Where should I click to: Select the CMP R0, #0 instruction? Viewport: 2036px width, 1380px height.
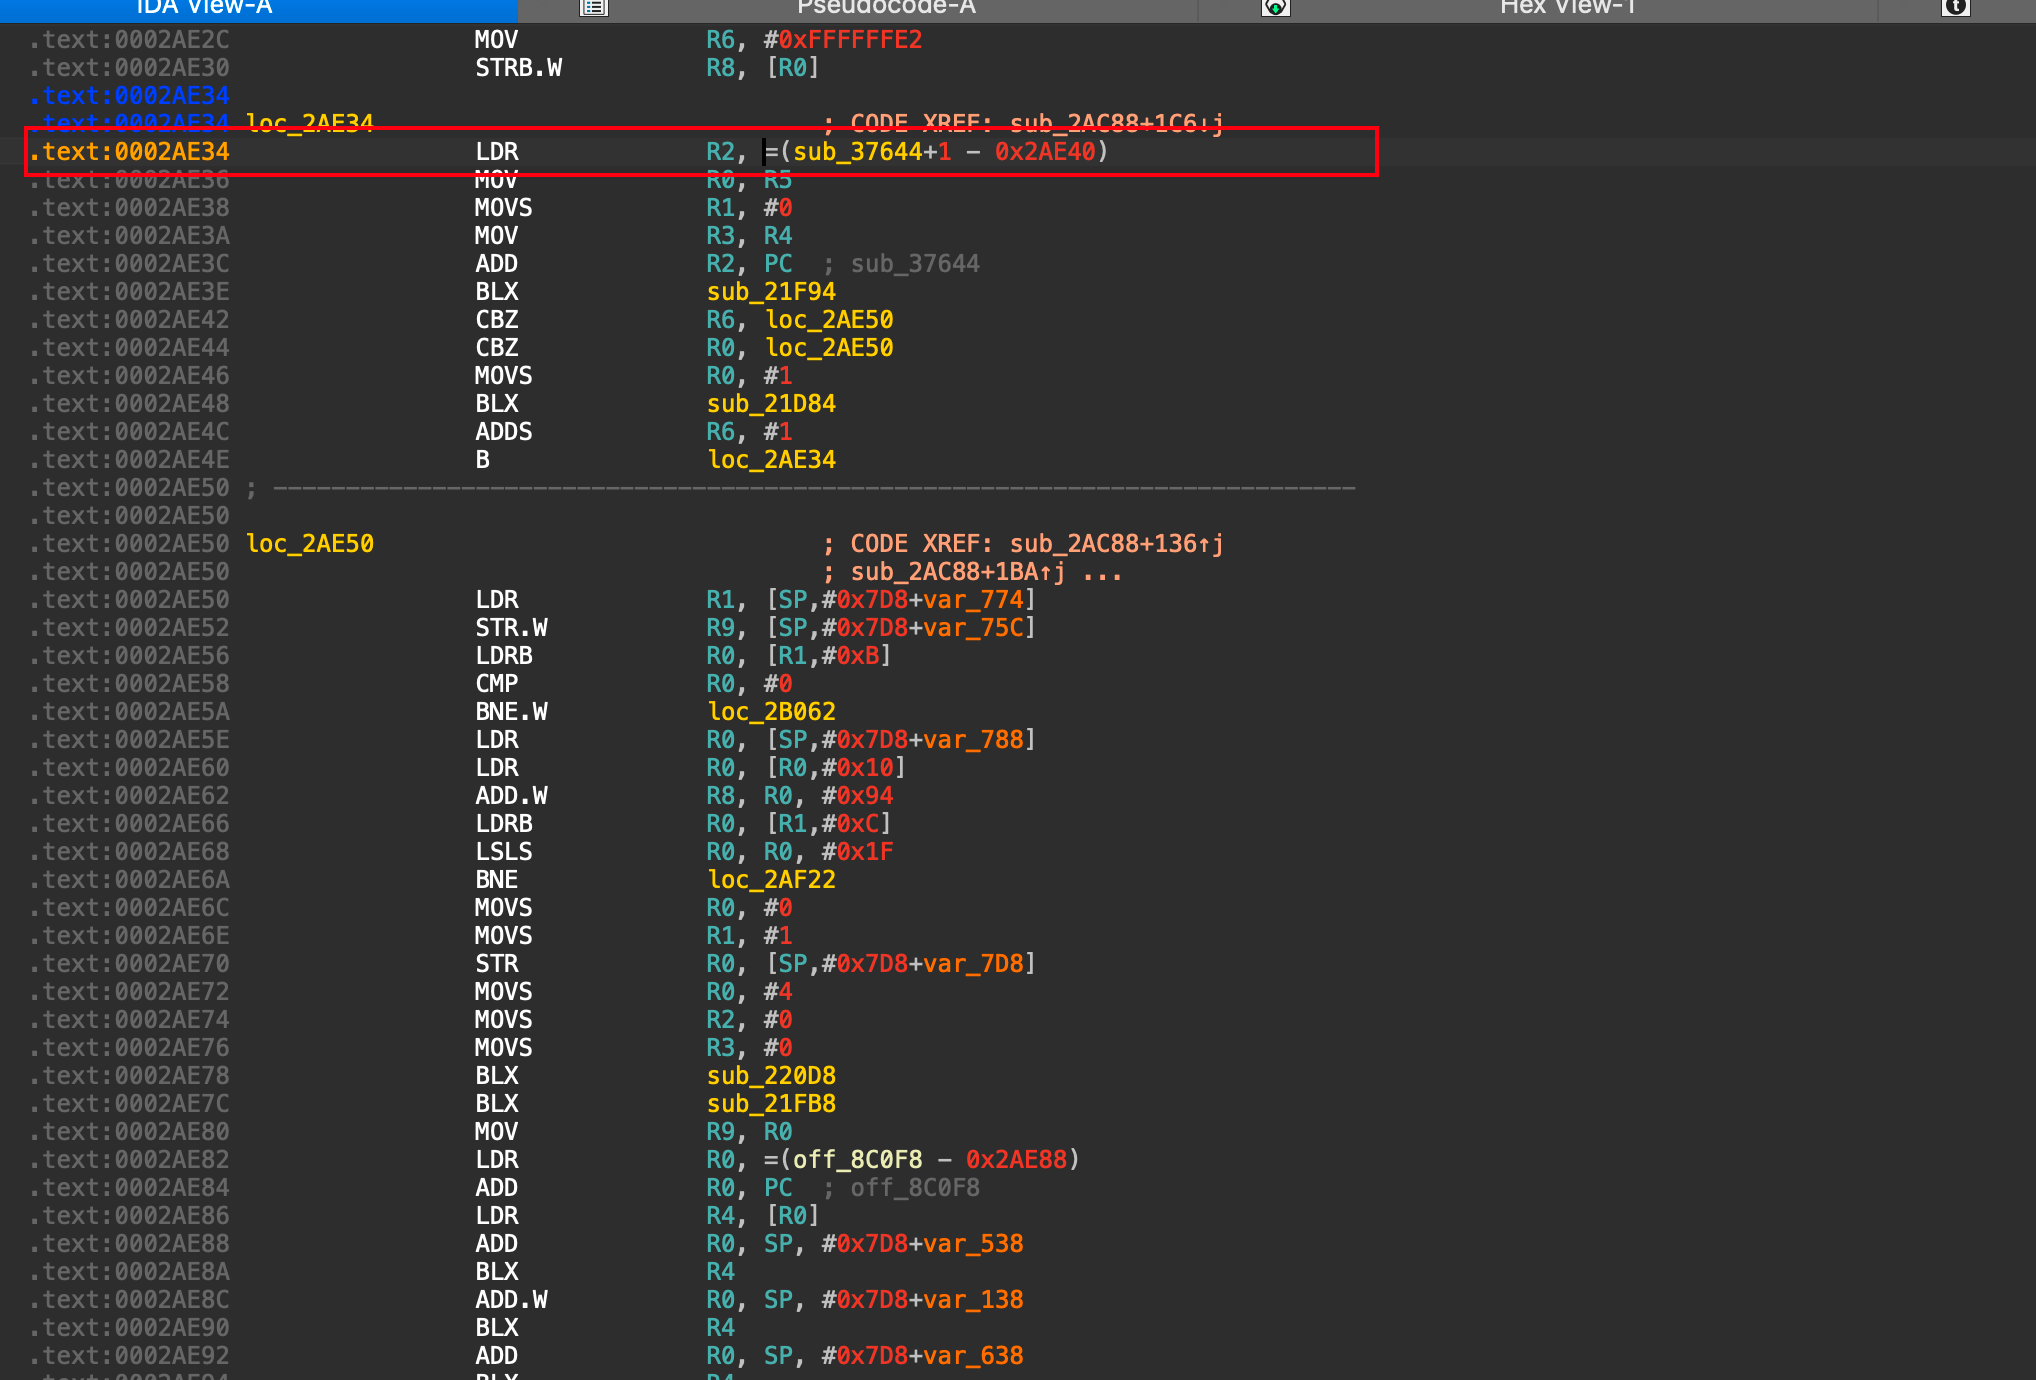point(633,684)
